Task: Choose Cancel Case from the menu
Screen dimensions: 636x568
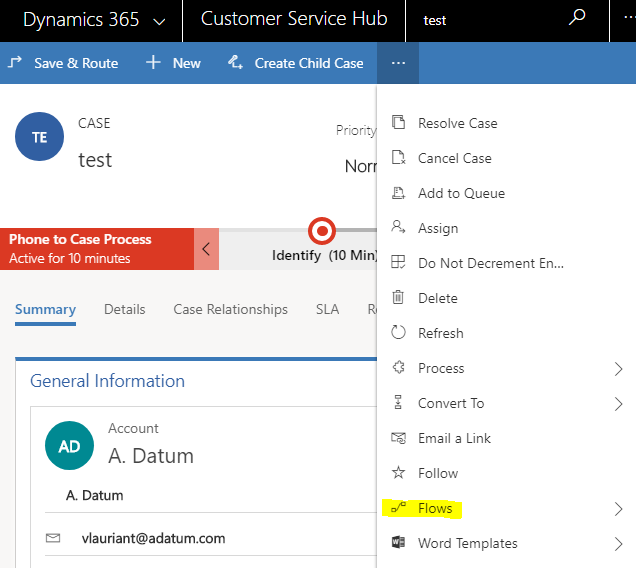Action: click(506, 158)
